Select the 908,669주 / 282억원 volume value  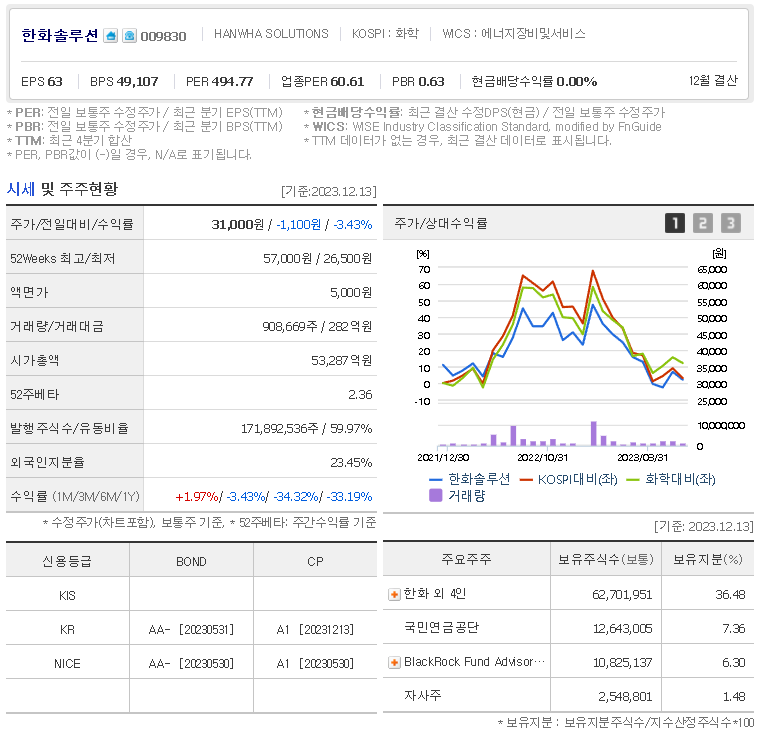point(317,327)
